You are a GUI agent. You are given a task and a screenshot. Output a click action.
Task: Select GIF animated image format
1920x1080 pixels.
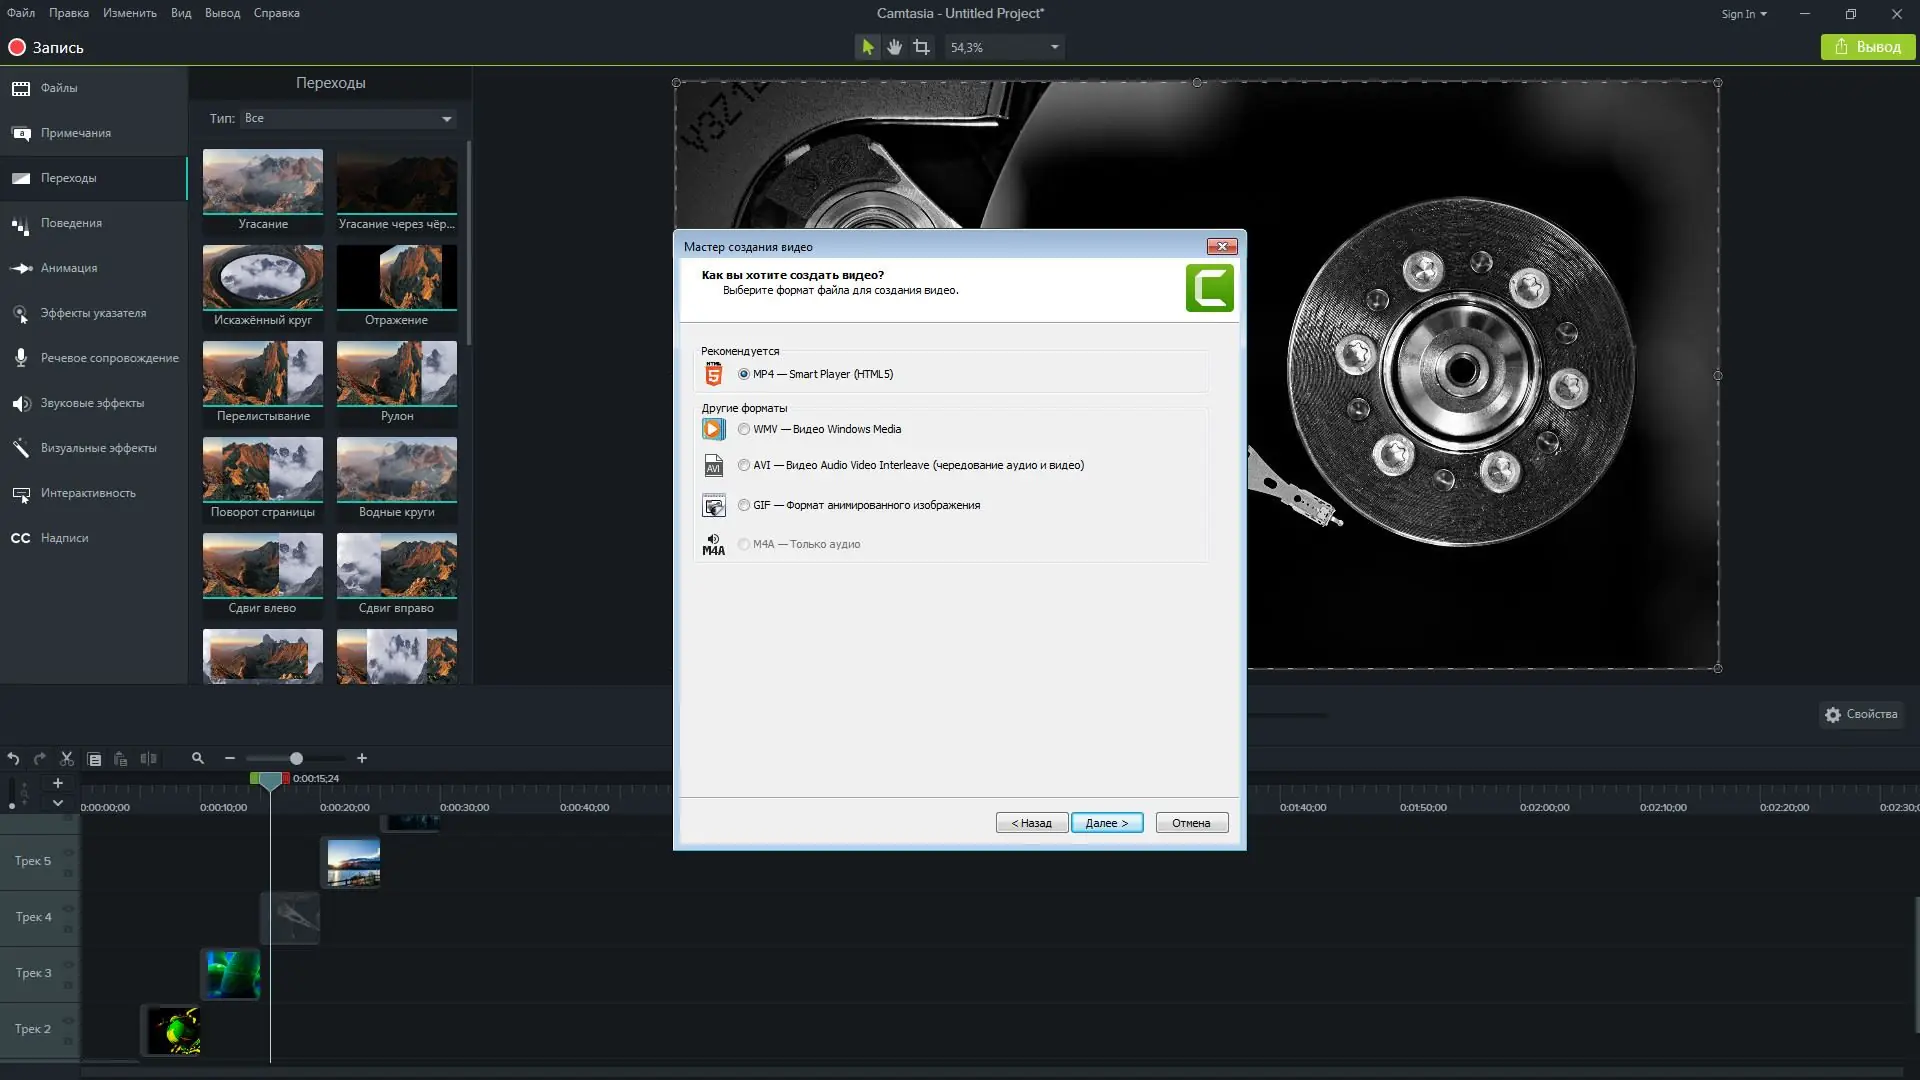point(744,505)
